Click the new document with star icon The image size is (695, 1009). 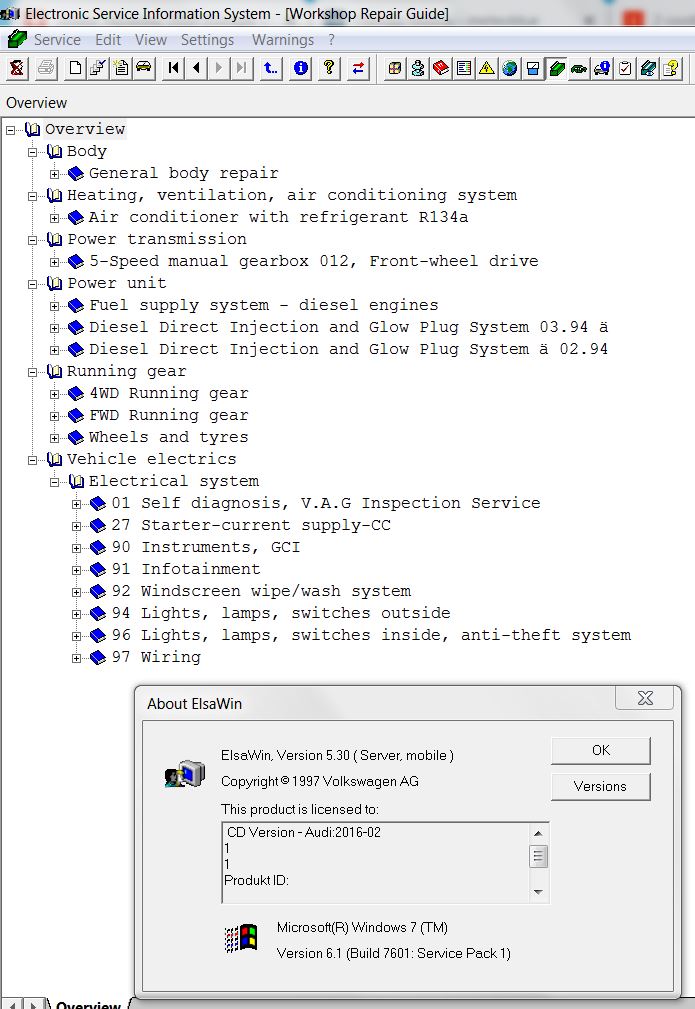121,68
